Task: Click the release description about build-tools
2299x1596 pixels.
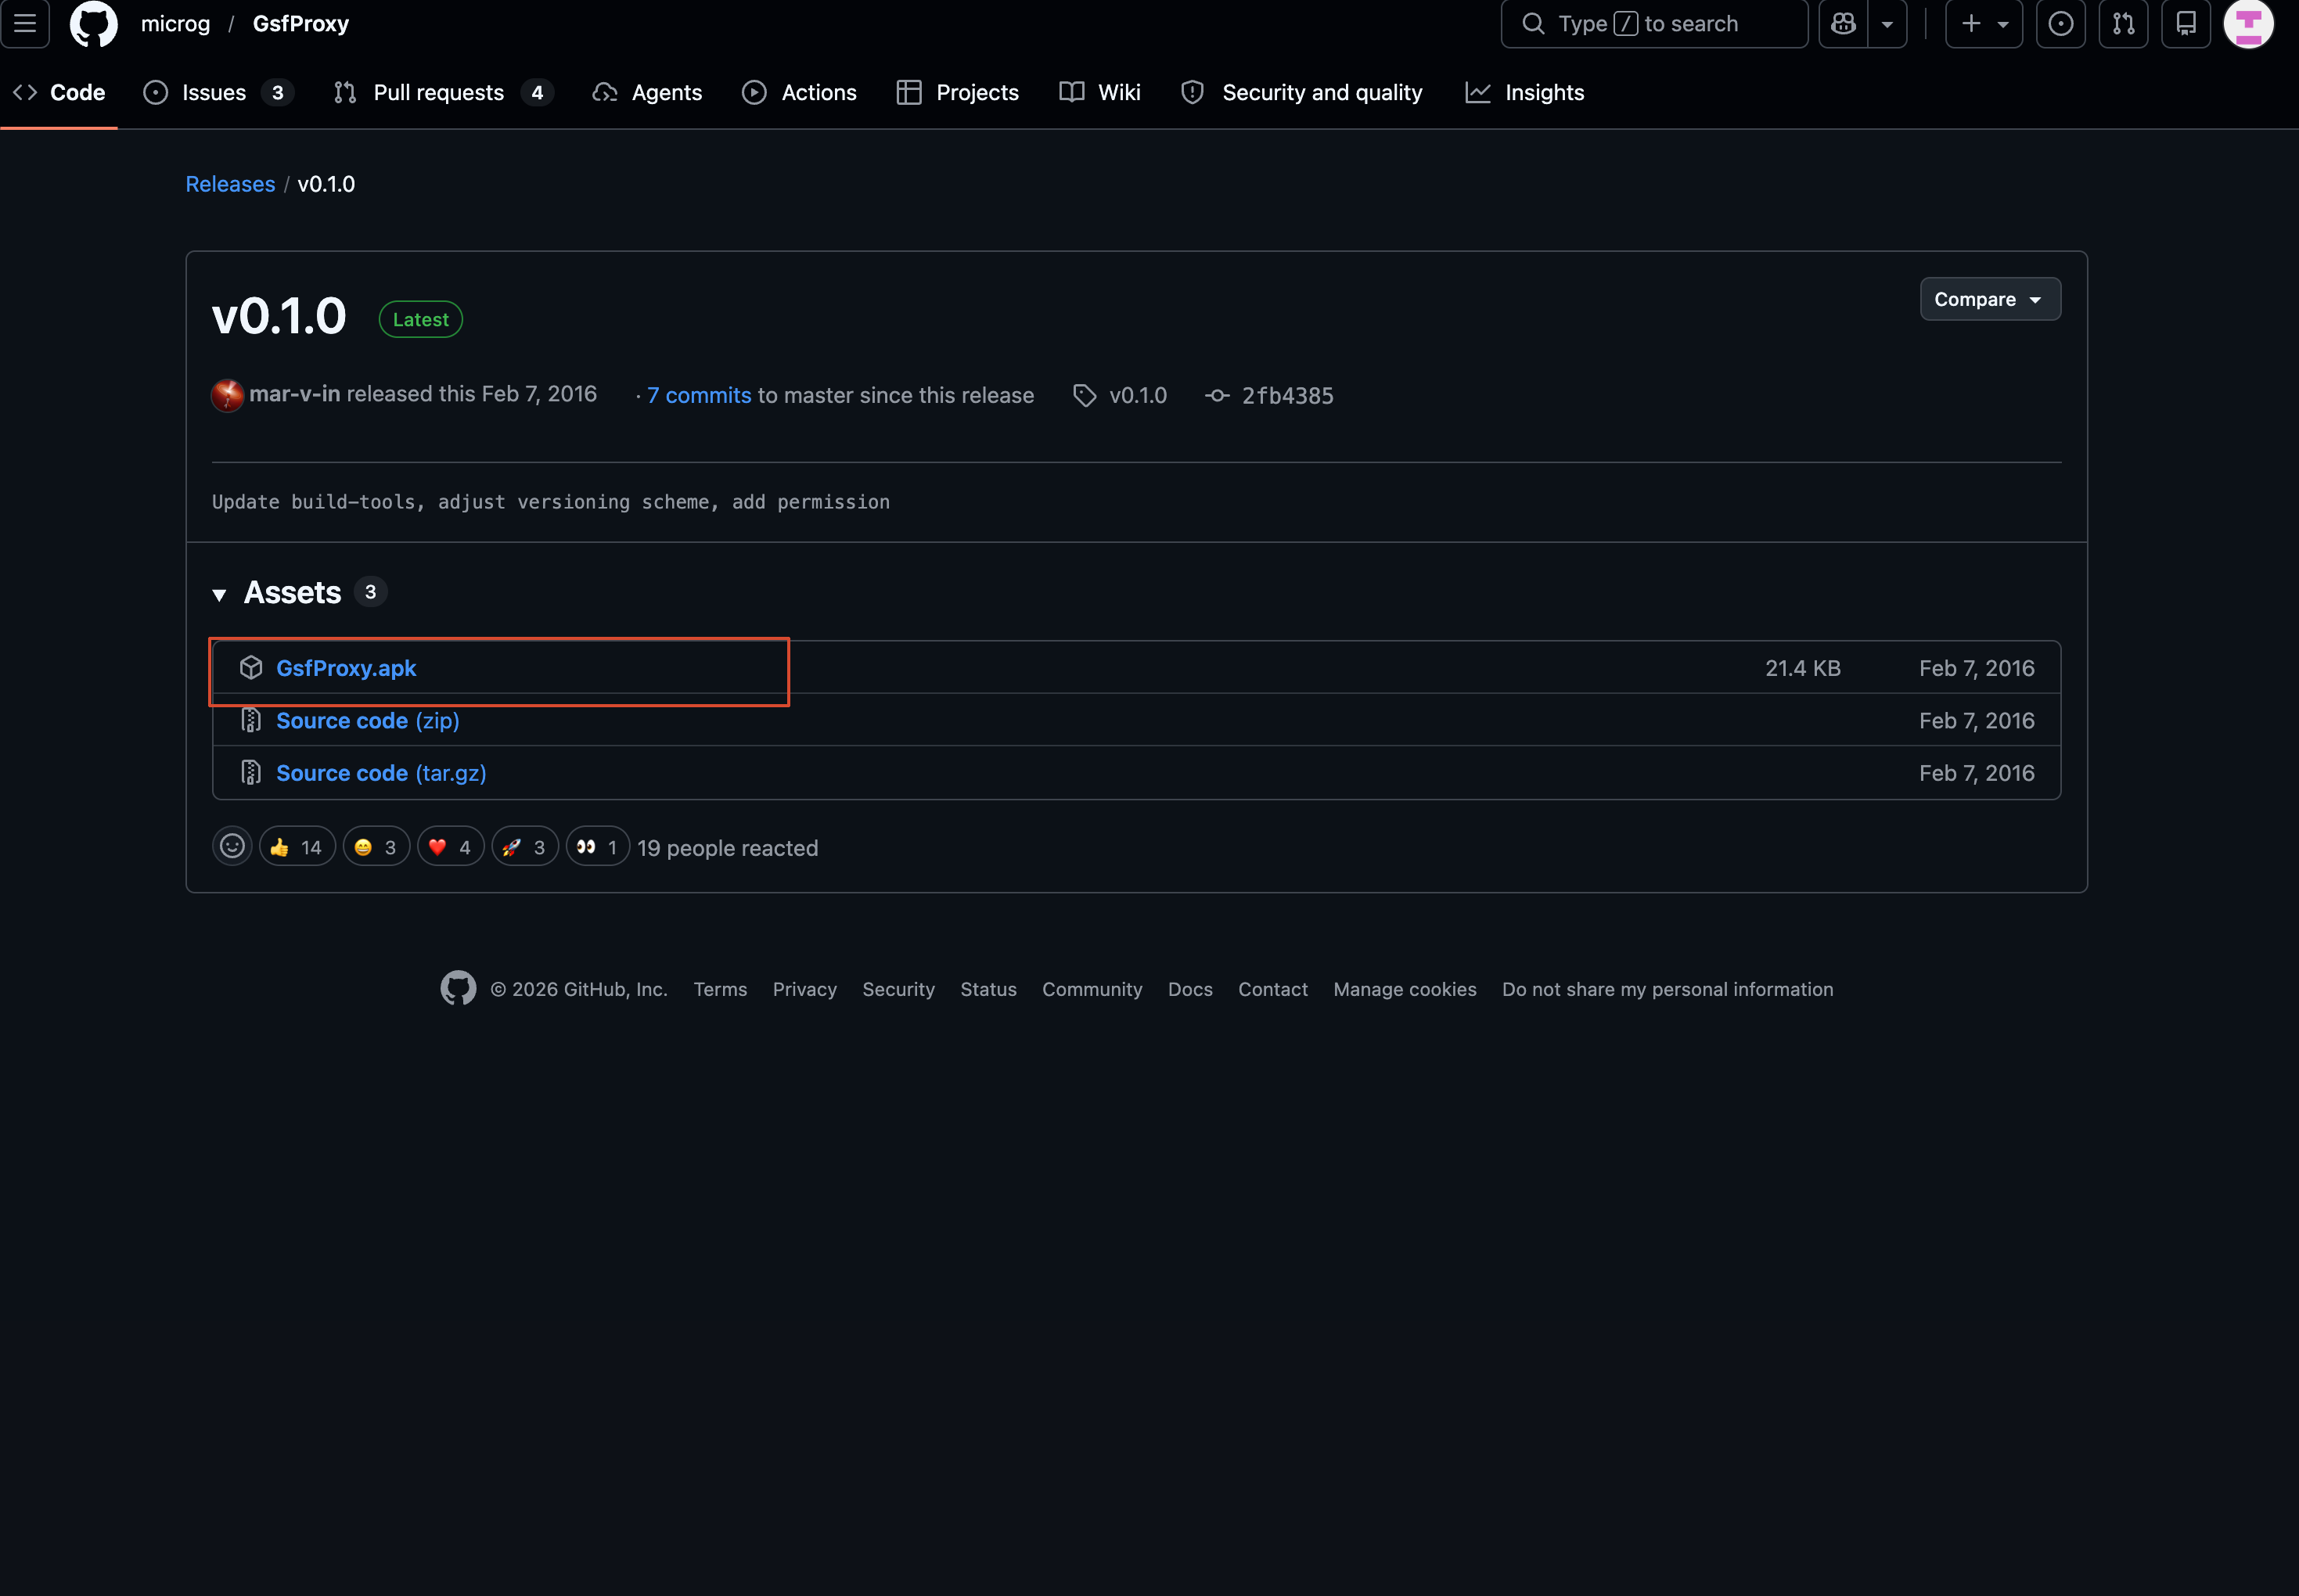Action: (551, 502)
